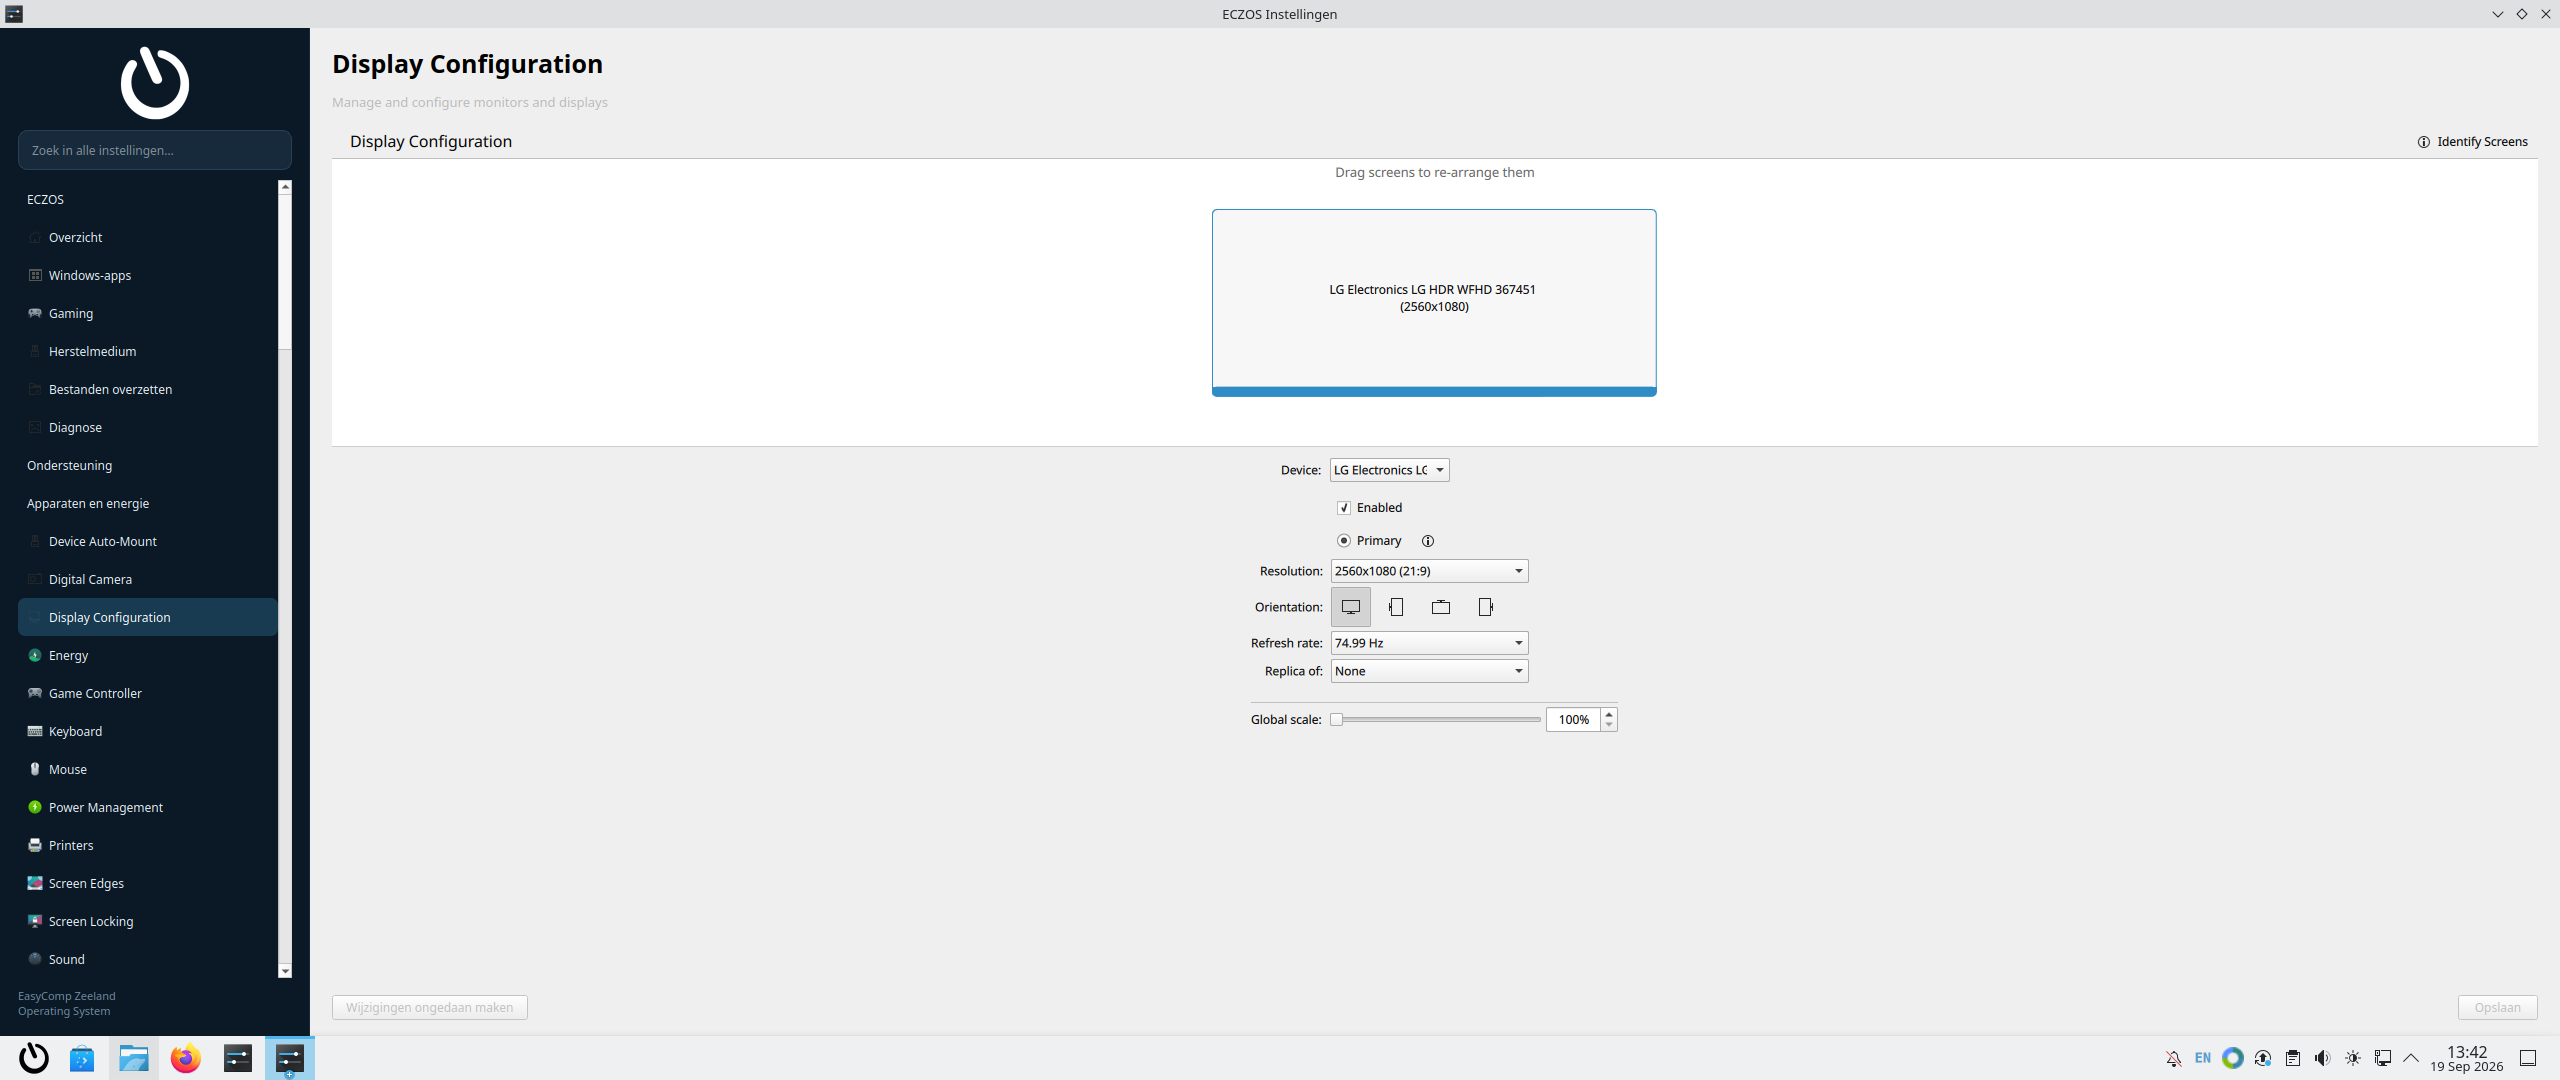Open the clock showing 13:42

2466,1058
